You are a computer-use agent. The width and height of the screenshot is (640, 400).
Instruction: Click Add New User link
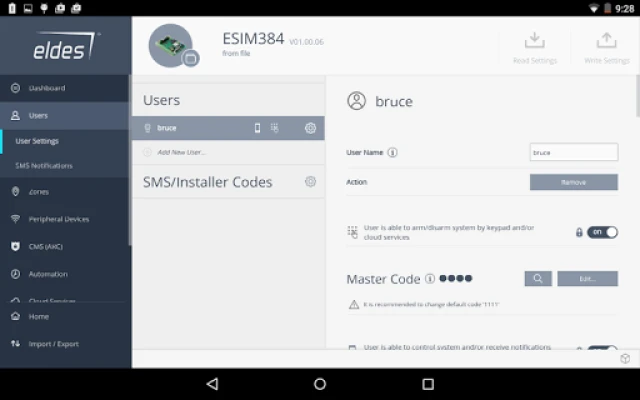[181, 152]
